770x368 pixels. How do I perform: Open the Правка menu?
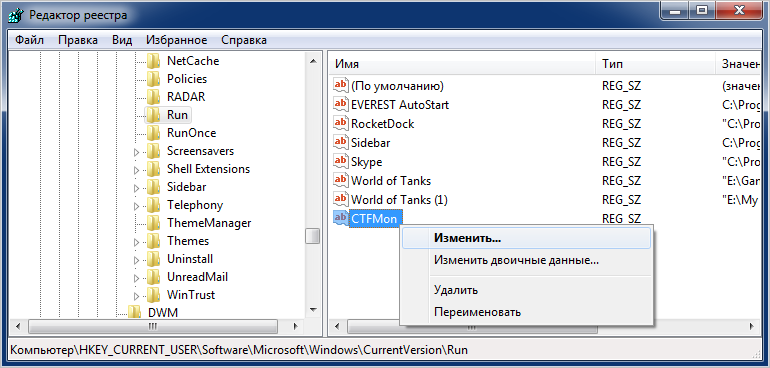click(78, 40)
